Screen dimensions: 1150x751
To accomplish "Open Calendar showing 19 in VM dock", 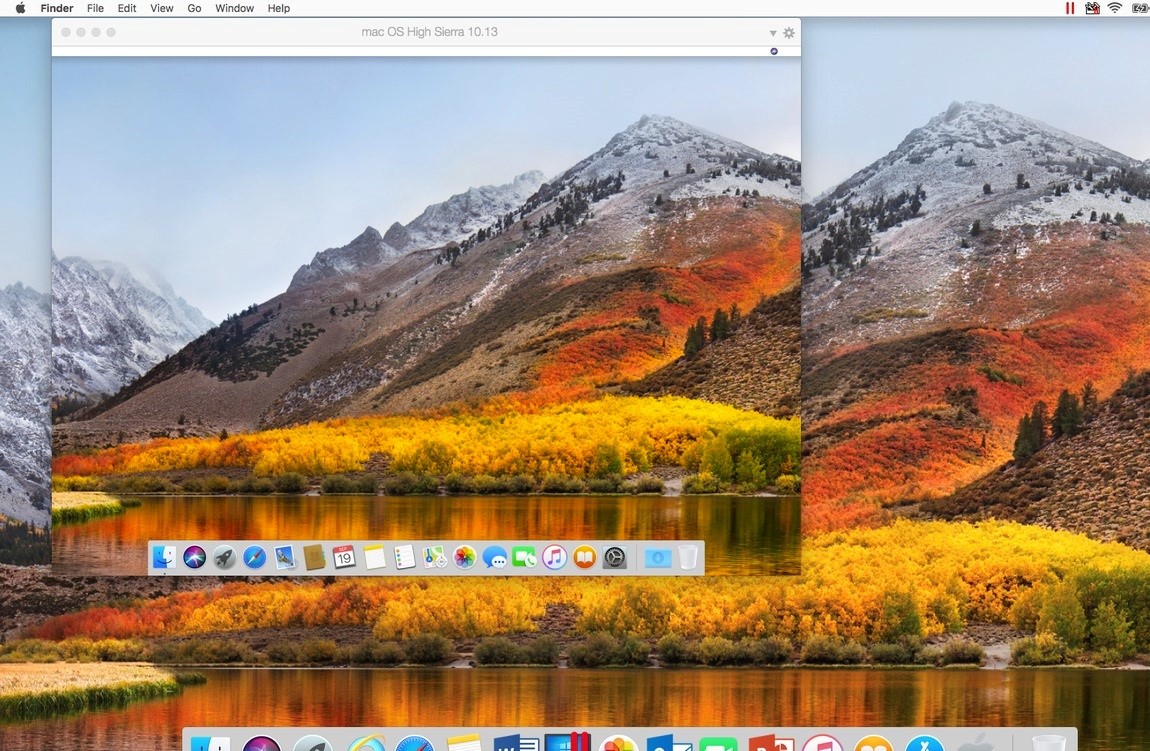I will pyautogui.click(x=344, y=557).
